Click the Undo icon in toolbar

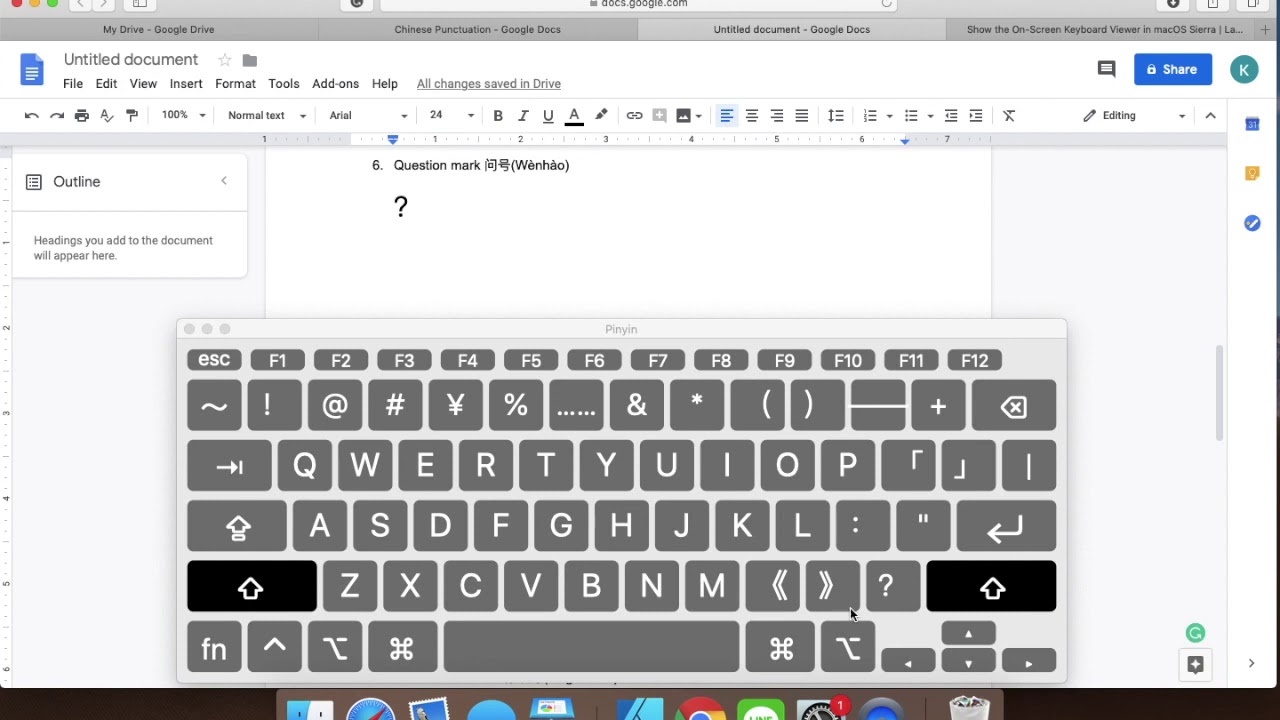32,116
